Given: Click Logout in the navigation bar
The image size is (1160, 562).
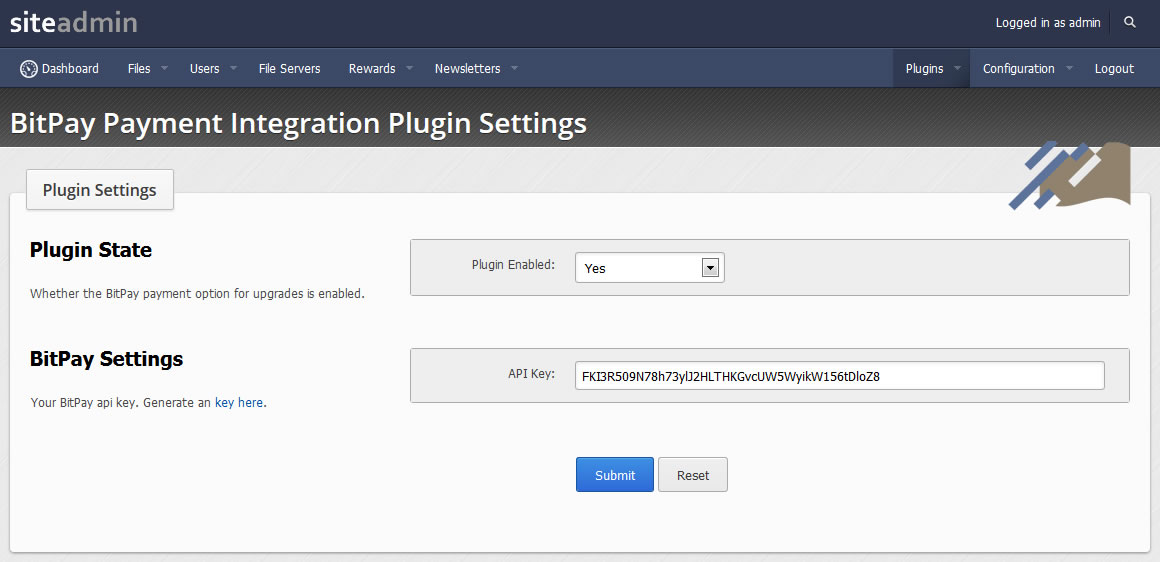Looking at the screenshot, I should point(1114,69).
